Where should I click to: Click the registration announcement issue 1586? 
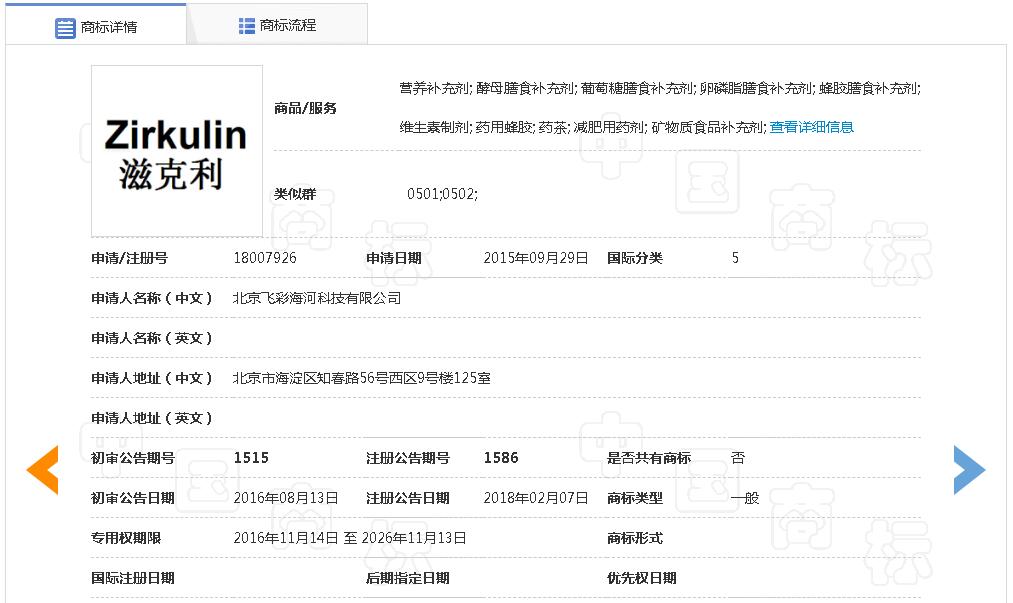[x=501, y=458]
